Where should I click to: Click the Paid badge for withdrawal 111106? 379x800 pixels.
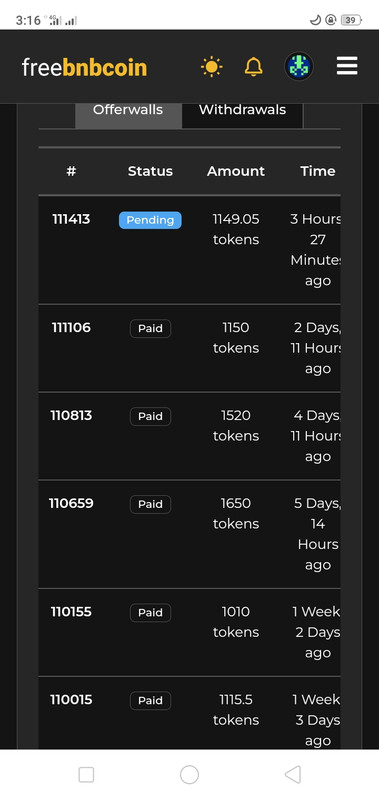coord(150,329)
